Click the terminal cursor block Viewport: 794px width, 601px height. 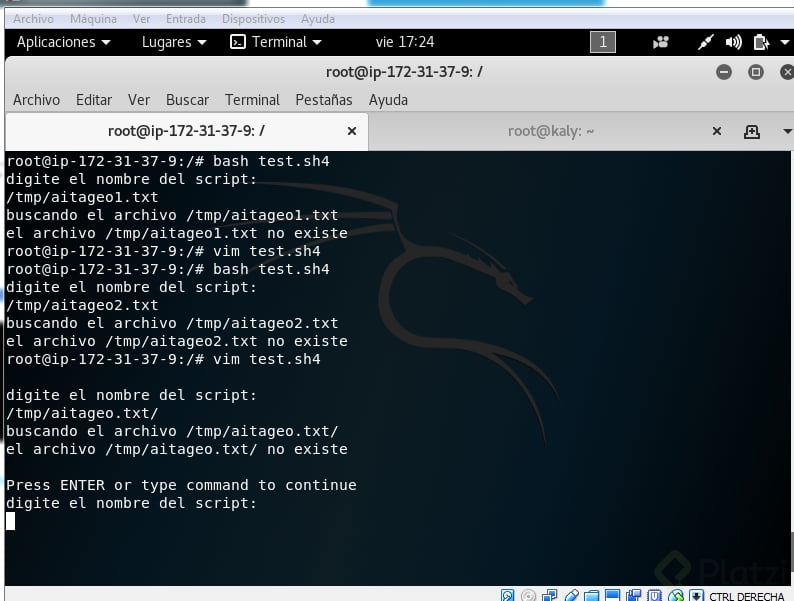pos(11,521)
